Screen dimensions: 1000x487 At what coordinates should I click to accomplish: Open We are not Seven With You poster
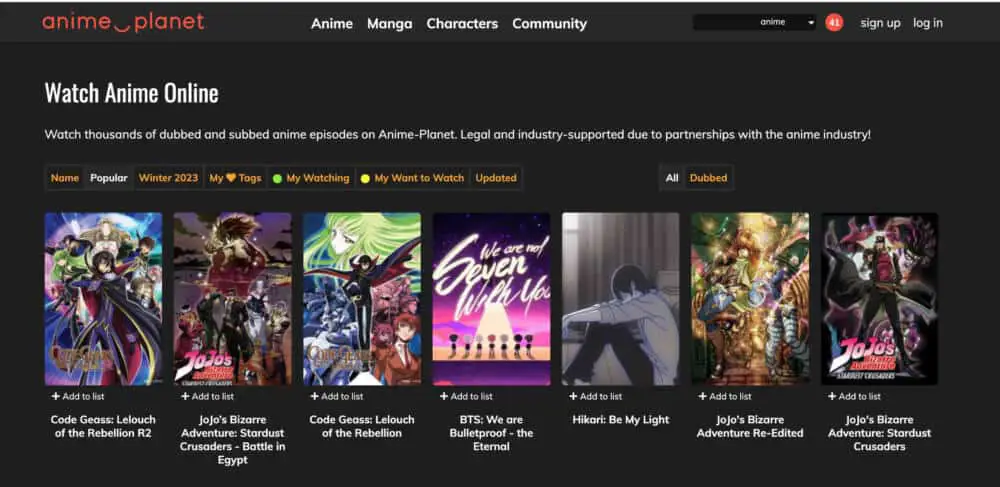[492, 299]
